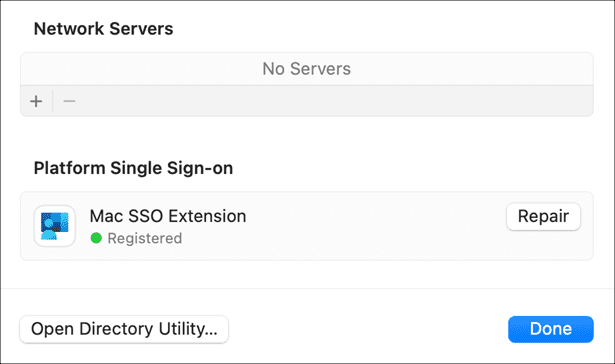Screen dimensions: 615x364
Task: Click the 'Platform Single Sign-on' heading
Action: tap(133, 168)
